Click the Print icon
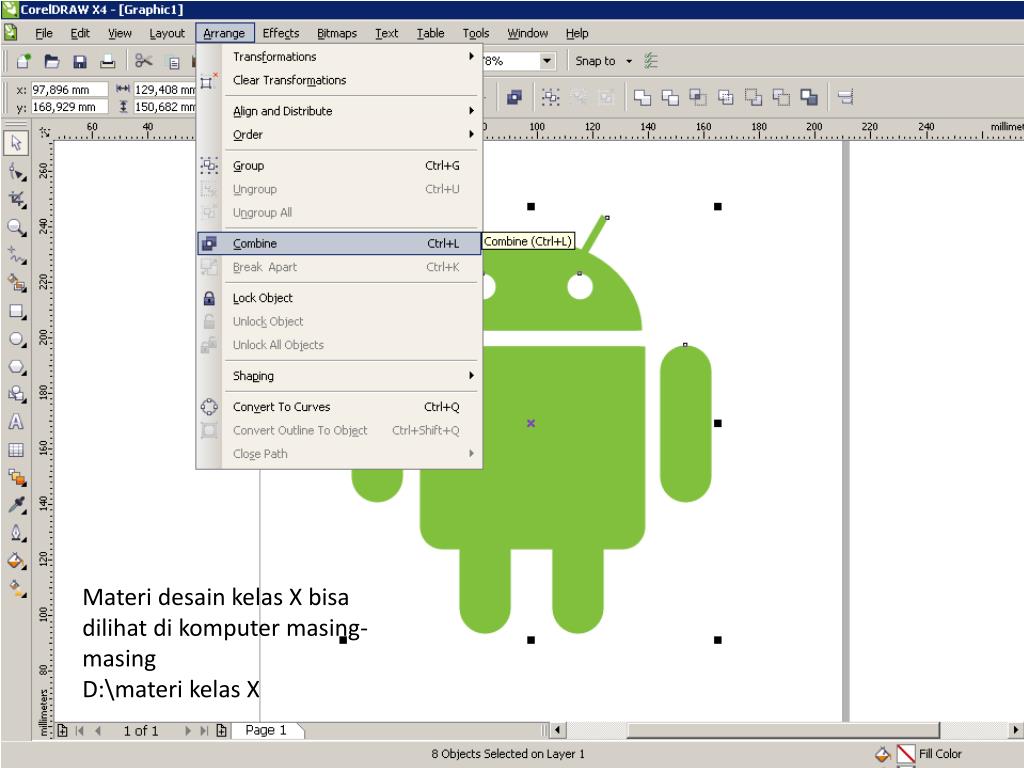This screenshot has width=1024, height=768. tap(107, 61)
